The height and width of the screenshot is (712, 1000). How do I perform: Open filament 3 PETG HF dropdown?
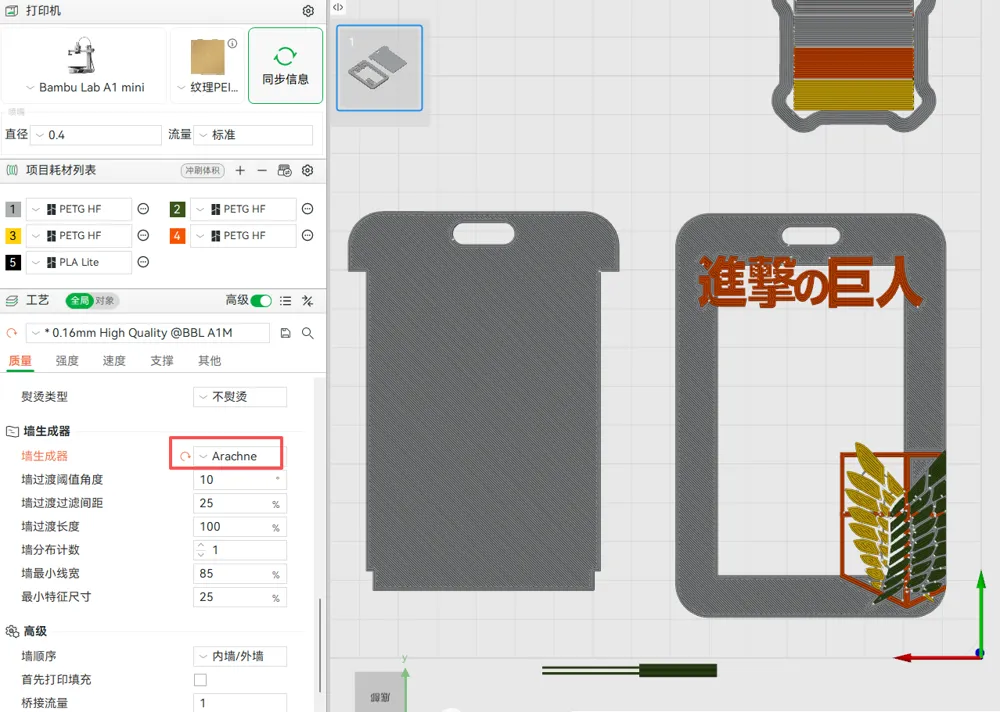[79, 235]
